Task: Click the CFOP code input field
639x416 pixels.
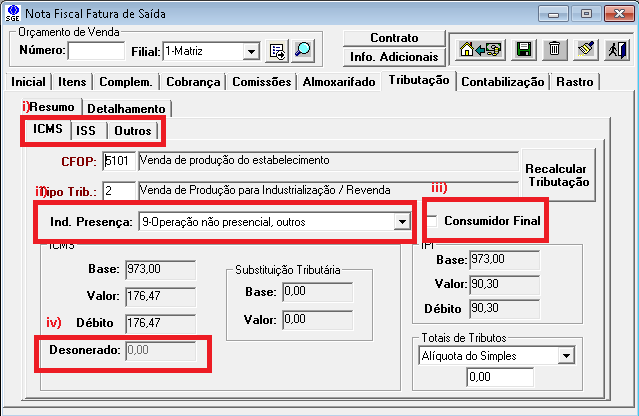Action: point(118,160)
